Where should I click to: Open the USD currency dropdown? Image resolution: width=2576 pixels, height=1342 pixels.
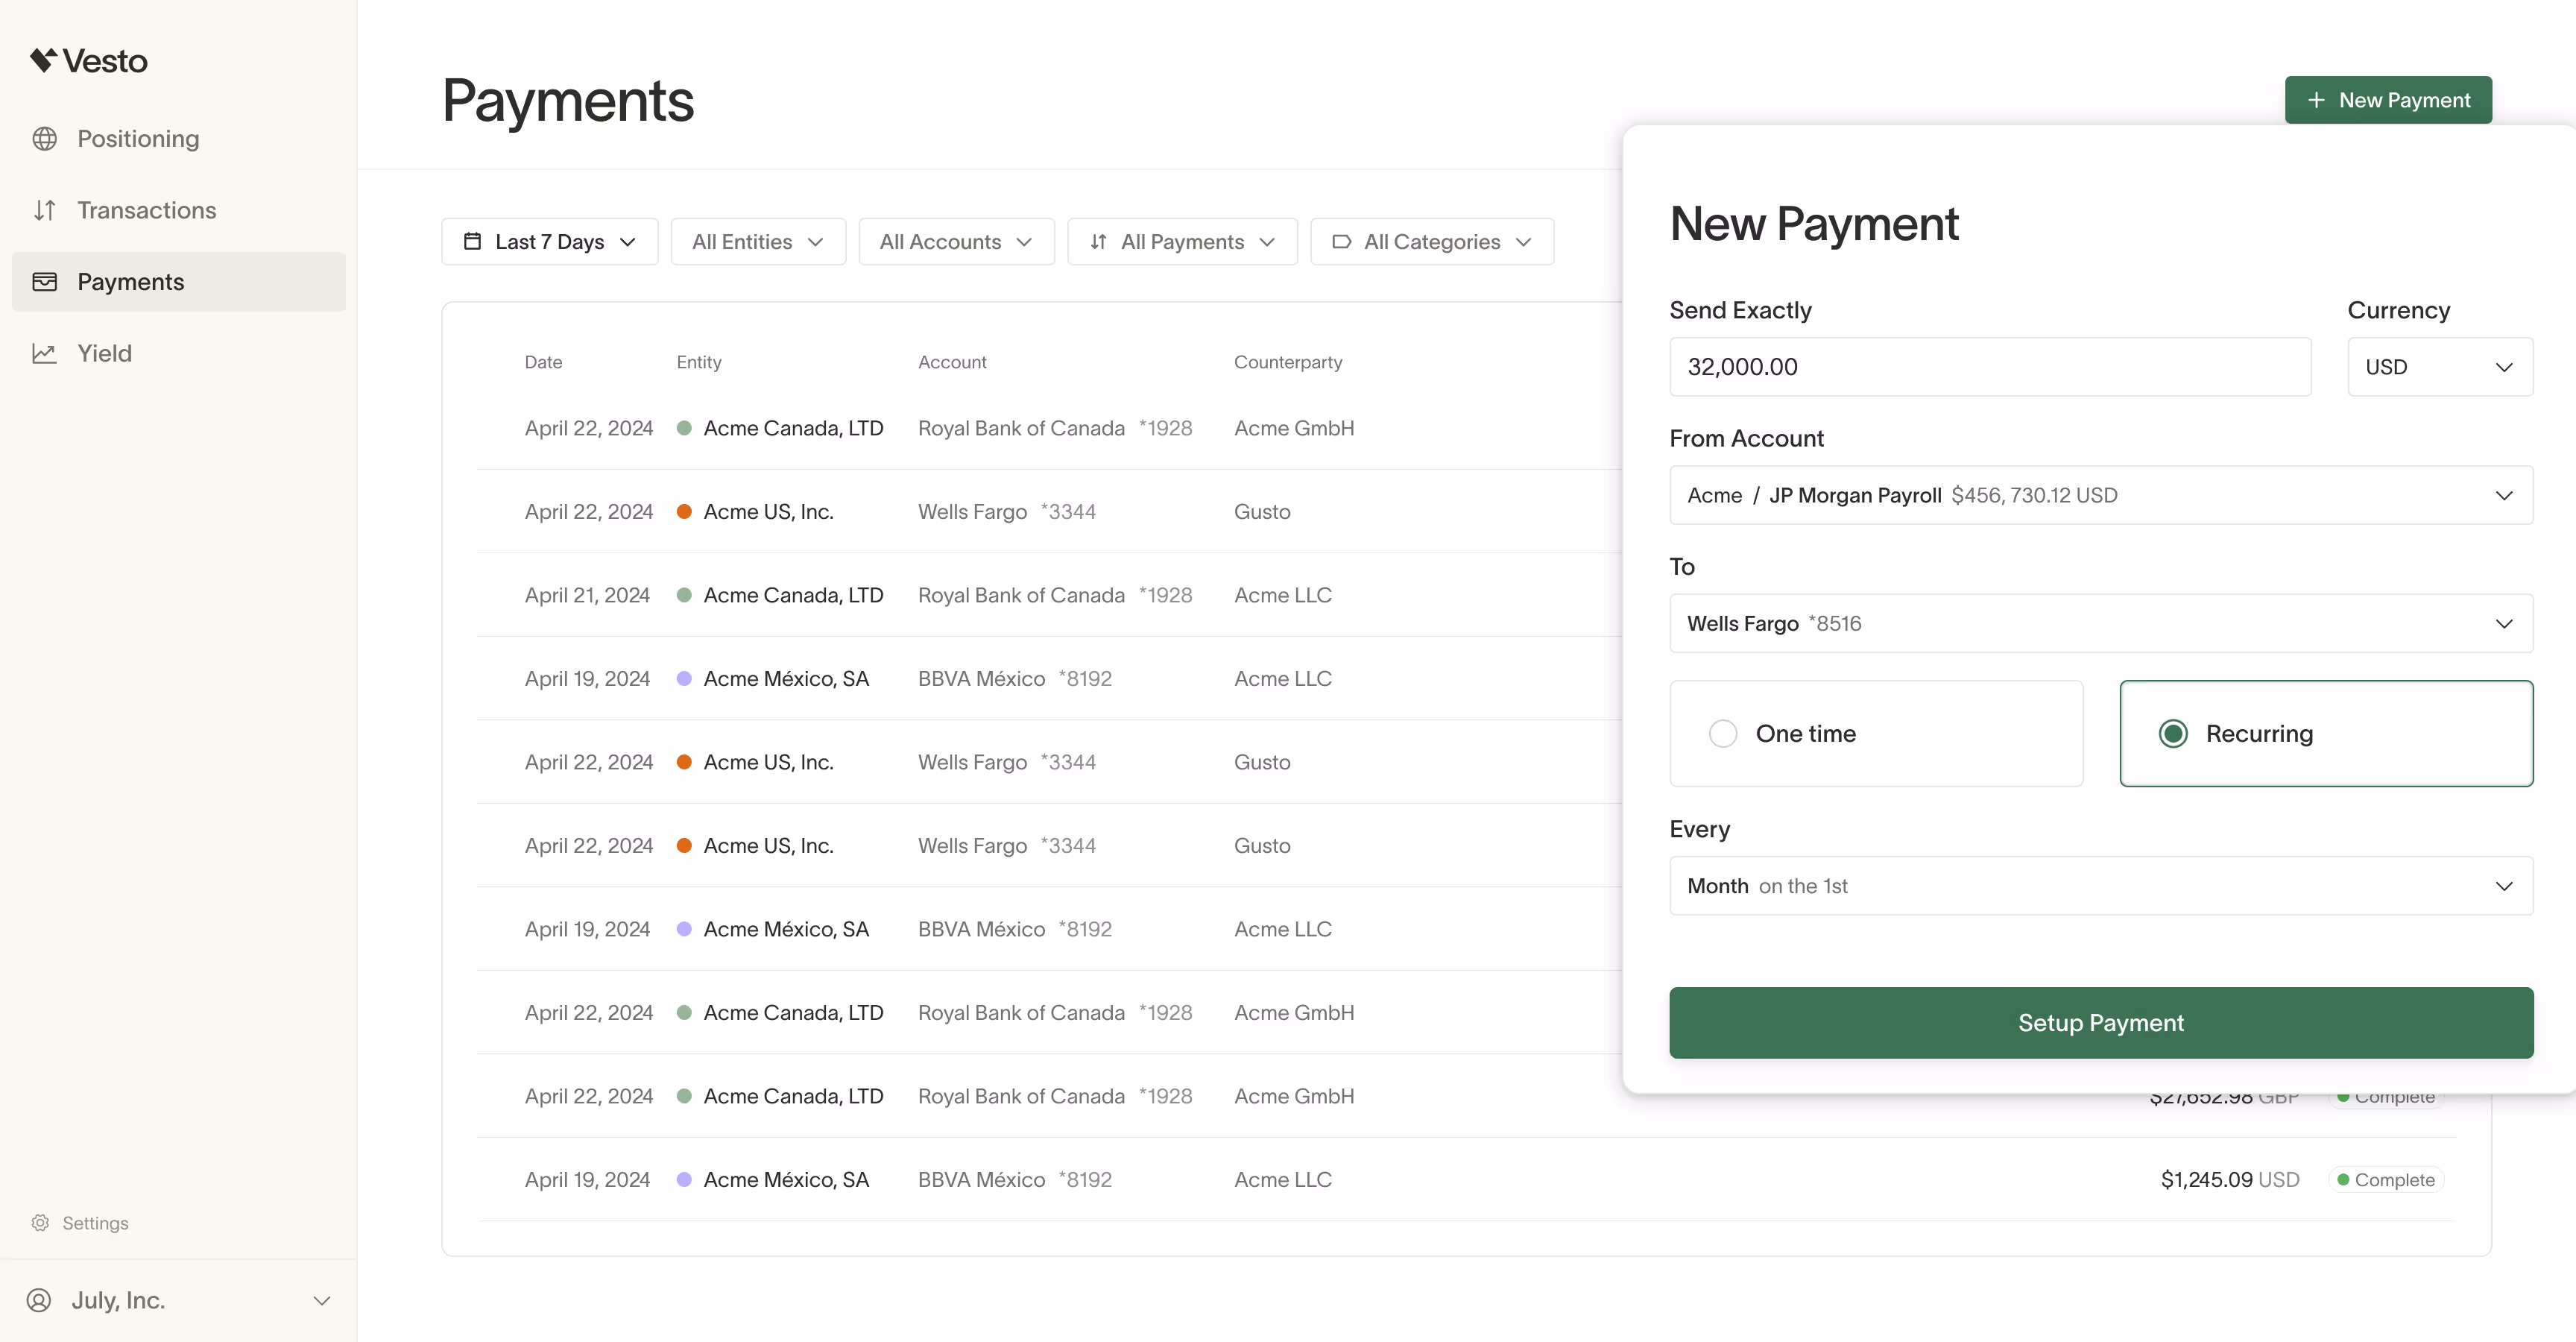pos(2440,366)
